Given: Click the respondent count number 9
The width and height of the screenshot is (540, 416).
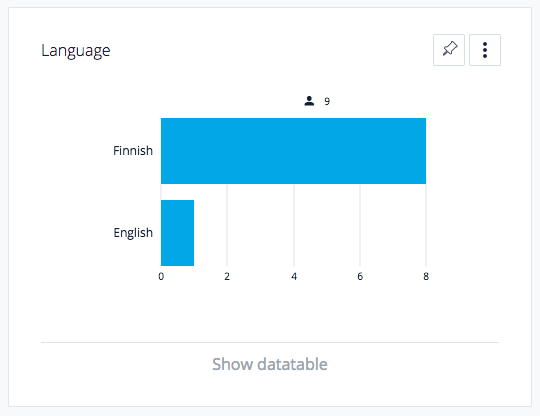Looking at the screenshot, I should tap(327, 101).
